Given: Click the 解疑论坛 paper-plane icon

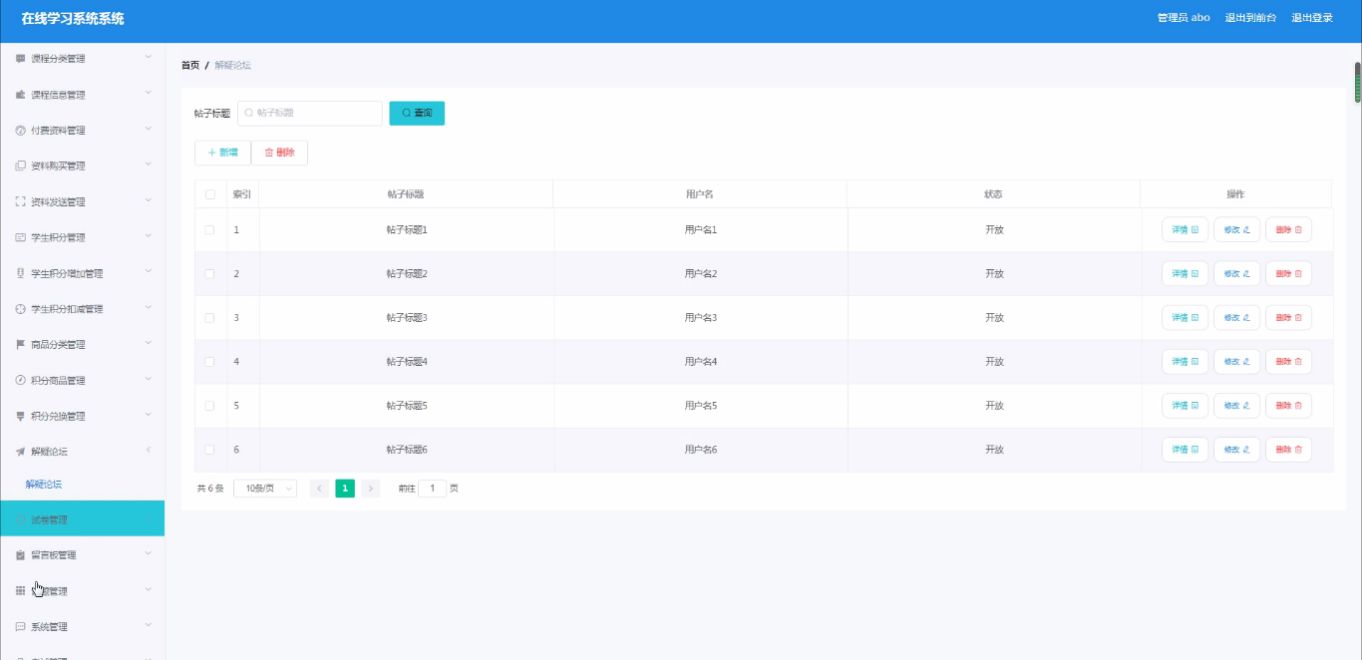Looking at the screenshot, I should (x=20, y=452).
